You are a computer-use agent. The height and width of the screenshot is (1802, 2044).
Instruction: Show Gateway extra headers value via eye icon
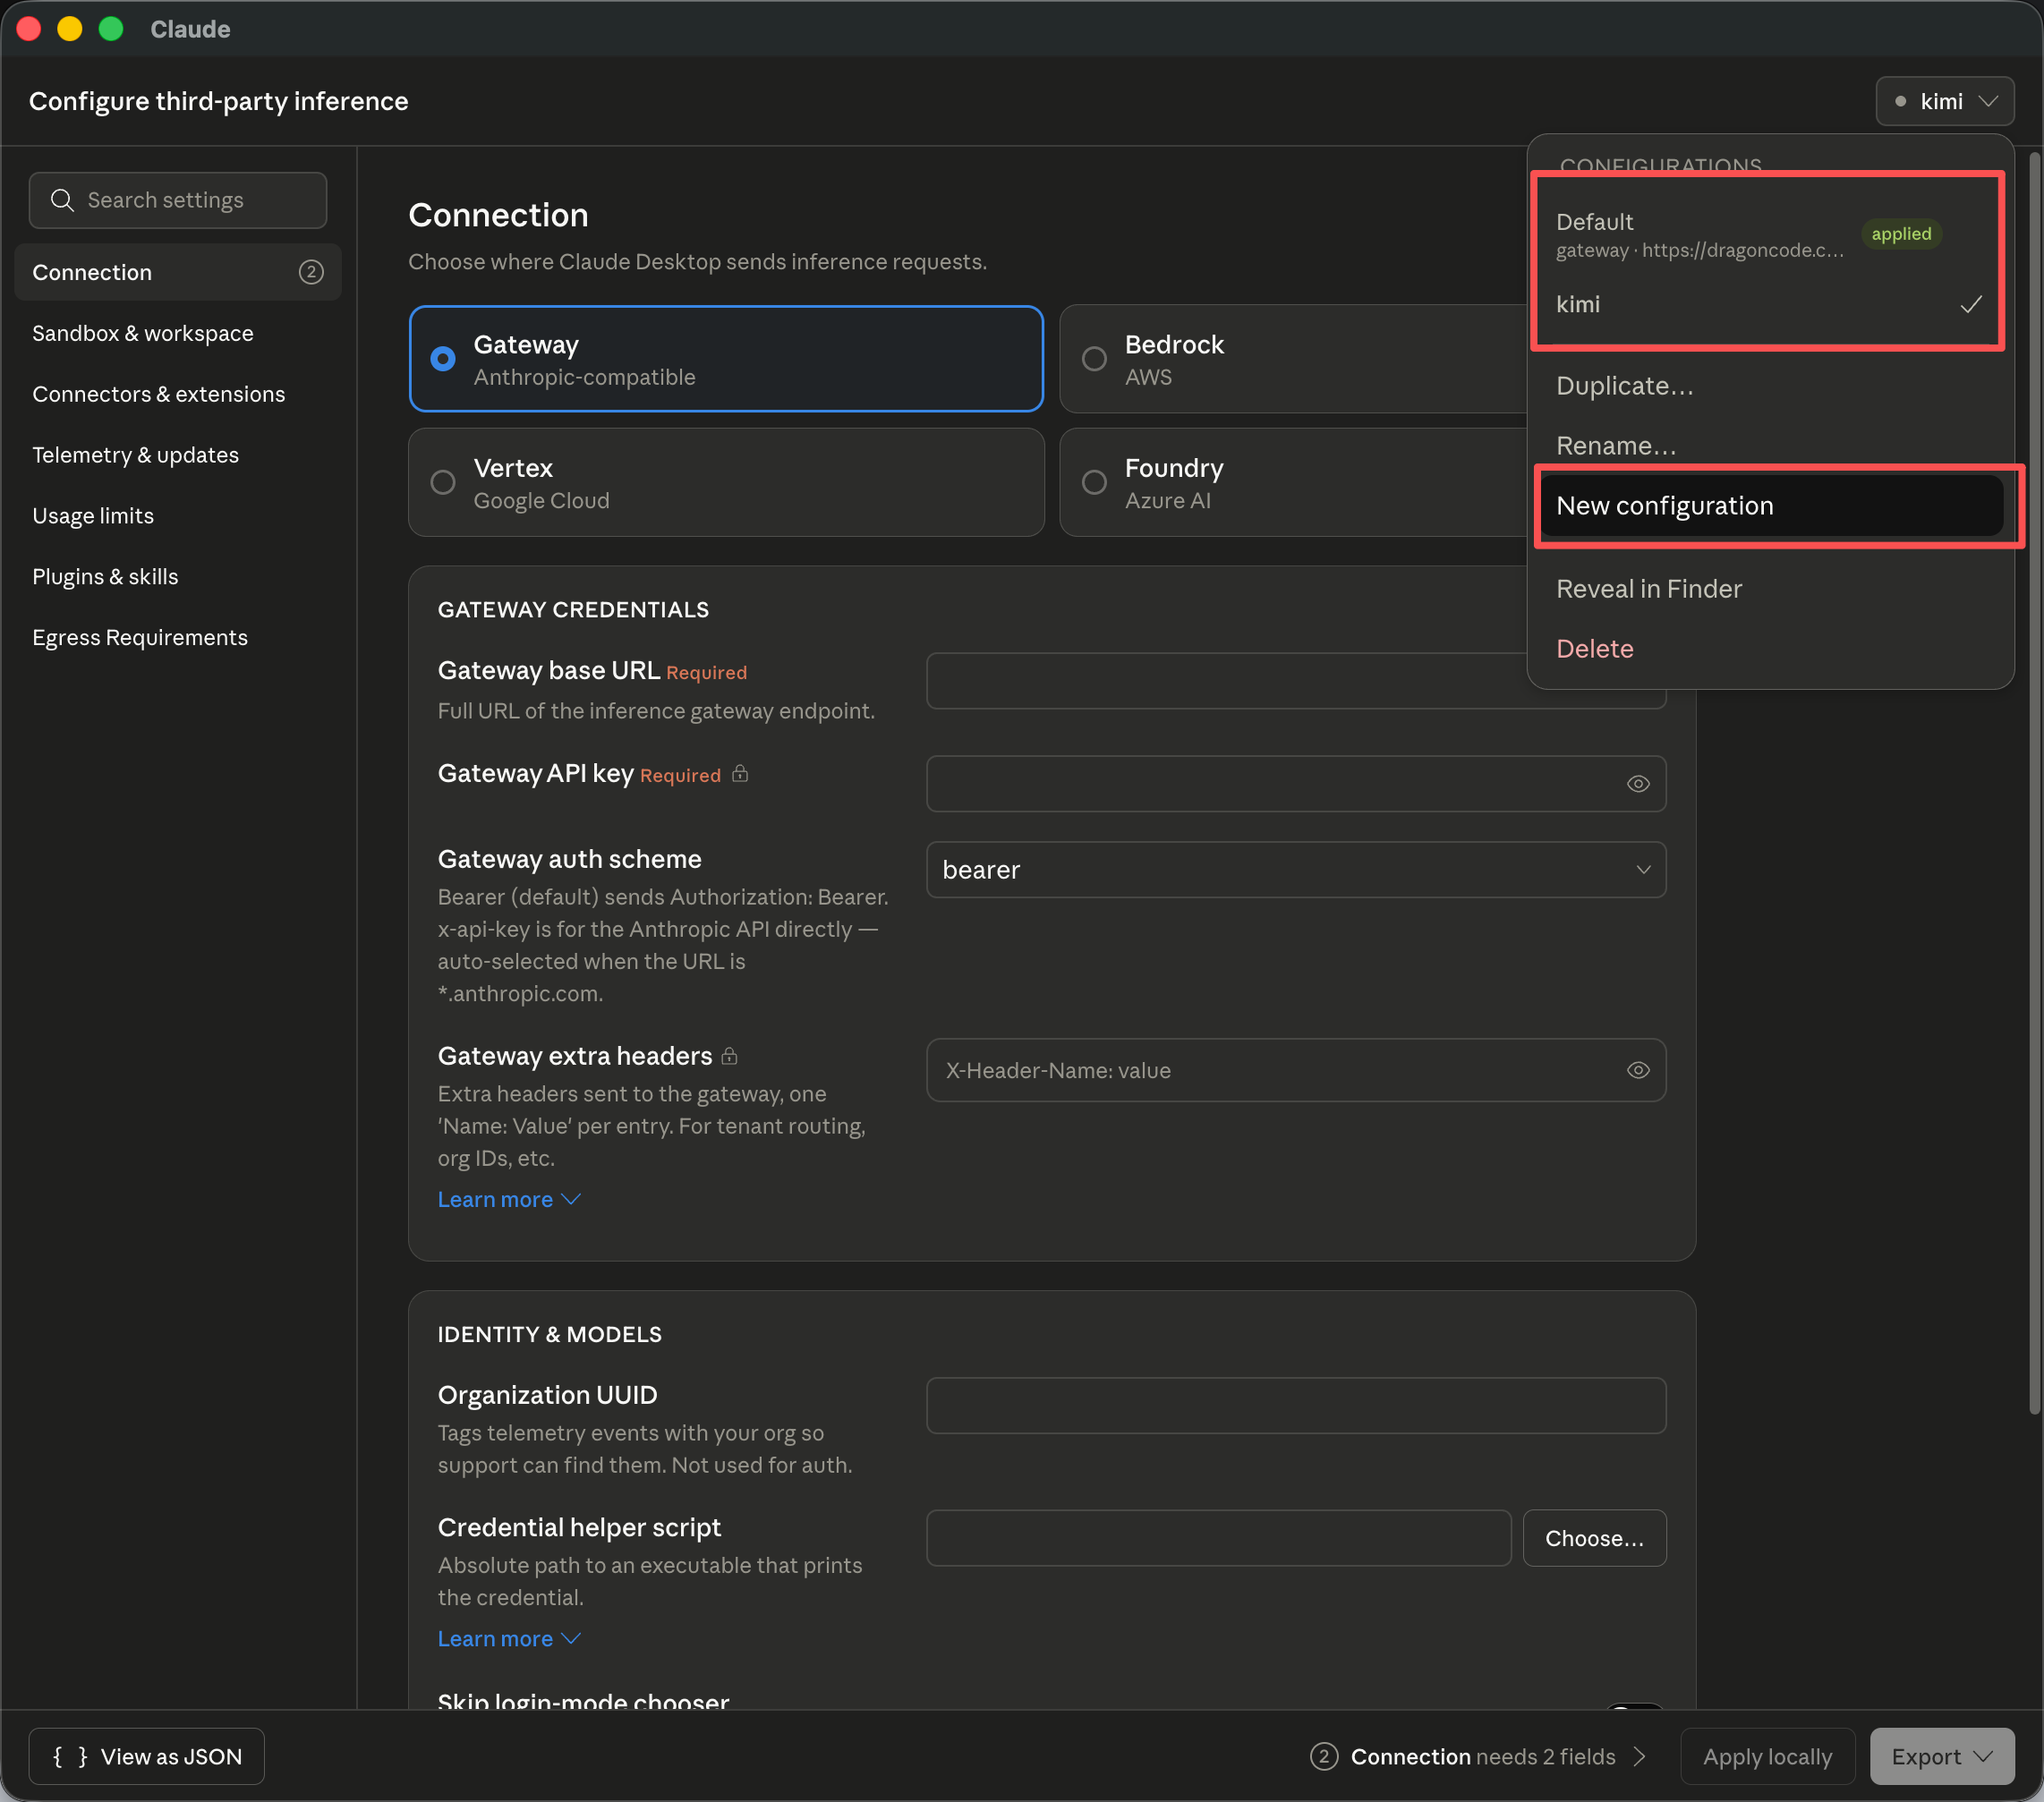(x=1637, y=1070)
